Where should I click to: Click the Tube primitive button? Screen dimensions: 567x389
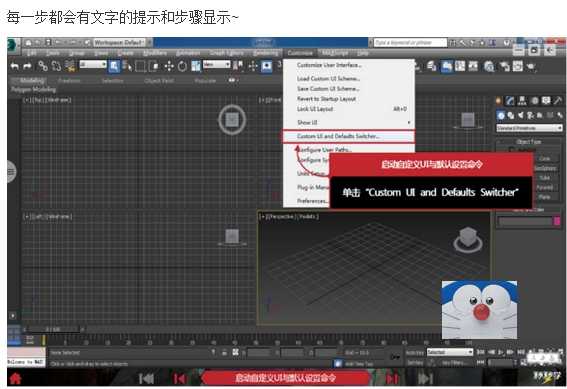click(545, 178)
